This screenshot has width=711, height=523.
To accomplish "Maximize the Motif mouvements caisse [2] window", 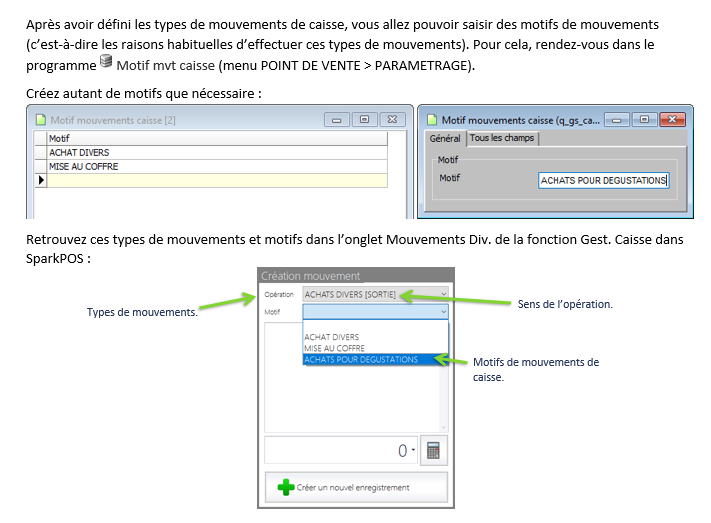I will tap(364, 119).
